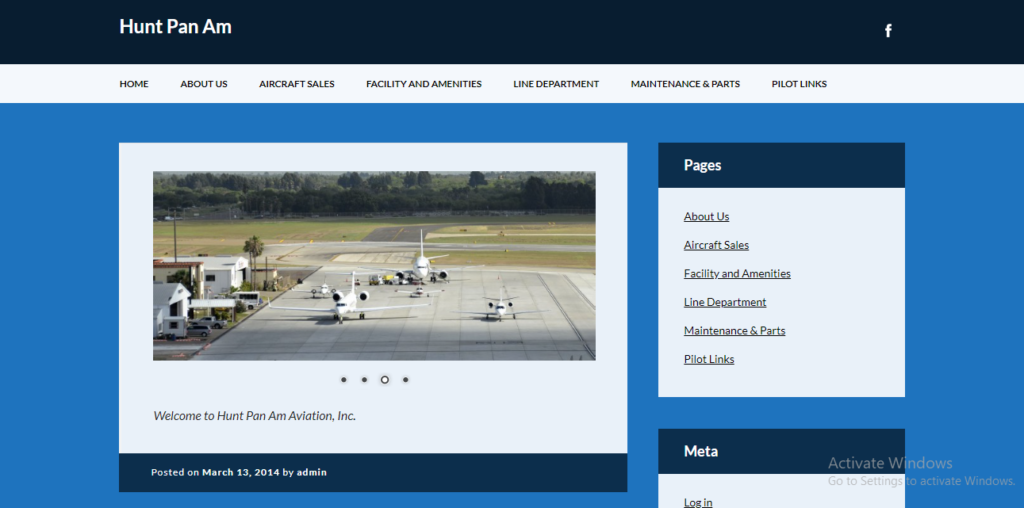The image size is (1024, 508).
Task: Open Pilot Links in the navigation bar
Action: pos(799,84)
